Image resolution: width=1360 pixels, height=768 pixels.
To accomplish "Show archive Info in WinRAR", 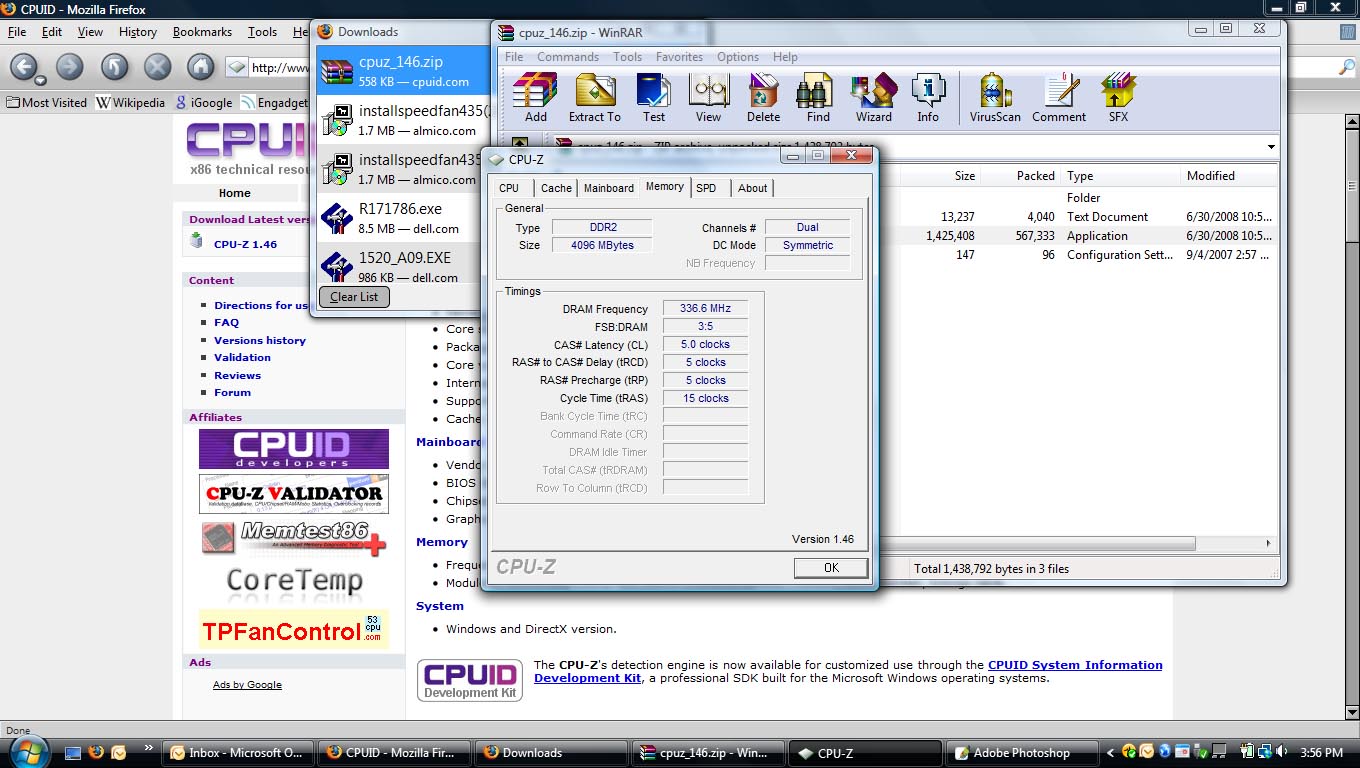I will tap(928, 98).
